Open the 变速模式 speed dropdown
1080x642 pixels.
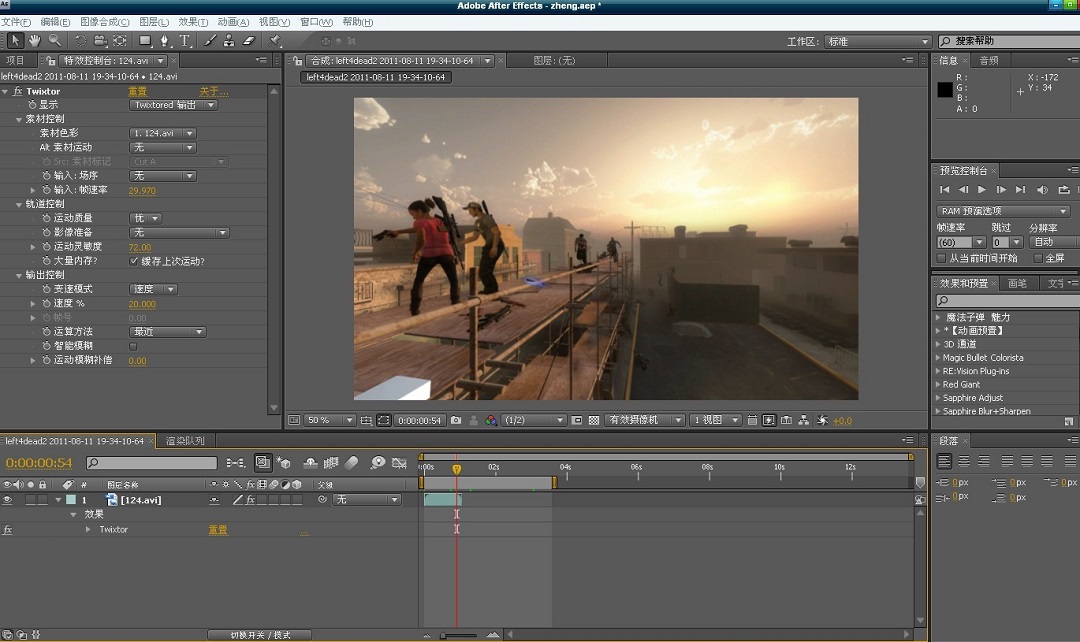click(154, 289)
